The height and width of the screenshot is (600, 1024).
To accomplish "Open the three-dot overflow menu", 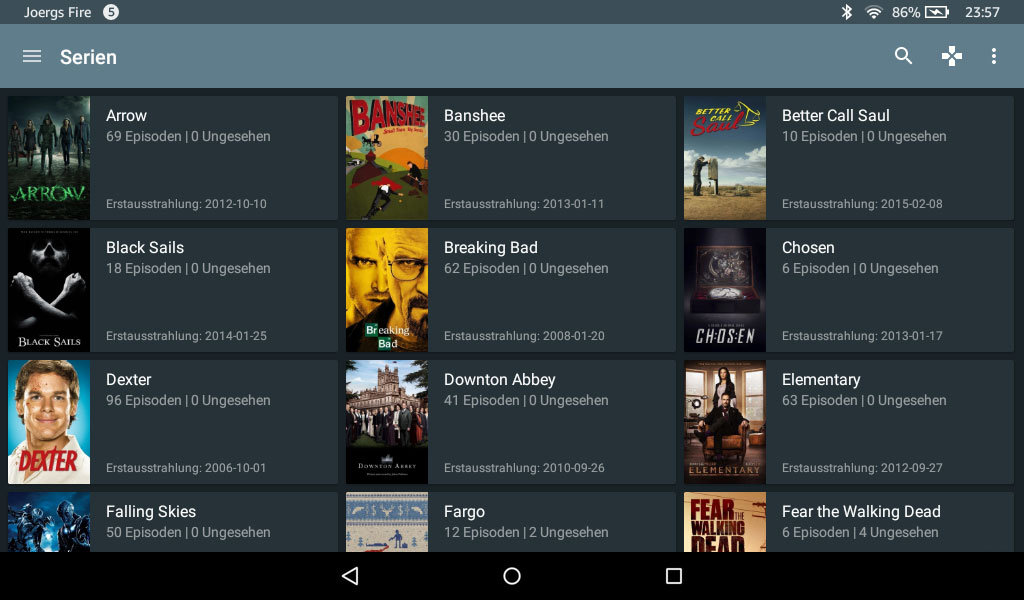I will pos(993,56).
